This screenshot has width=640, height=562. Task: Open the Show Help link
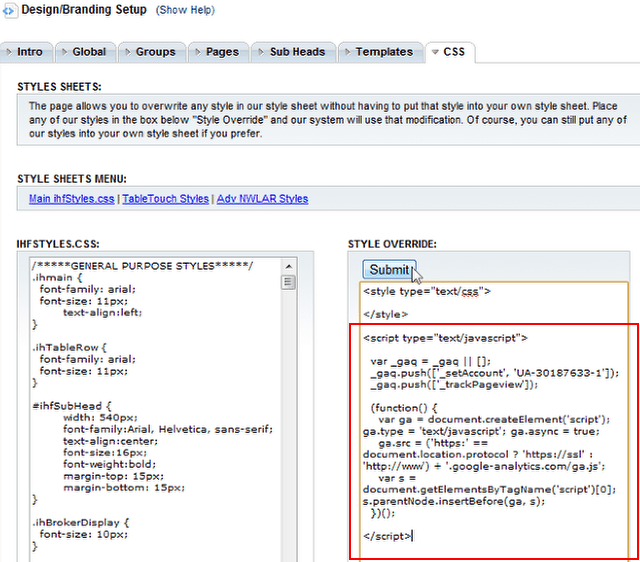pos(185,10)
